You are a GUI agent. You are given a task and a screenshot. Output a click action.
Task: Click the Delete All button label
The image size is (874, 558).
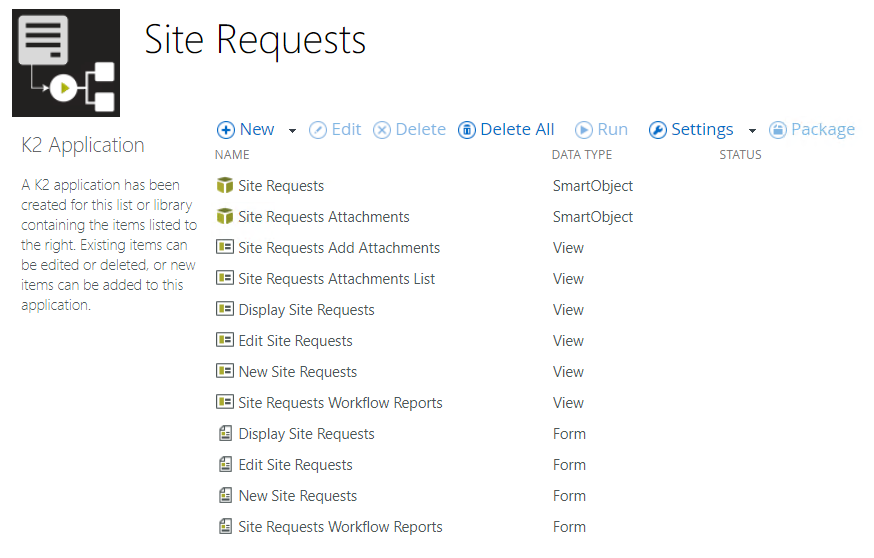pyautogui.click(x=517, y=129)
